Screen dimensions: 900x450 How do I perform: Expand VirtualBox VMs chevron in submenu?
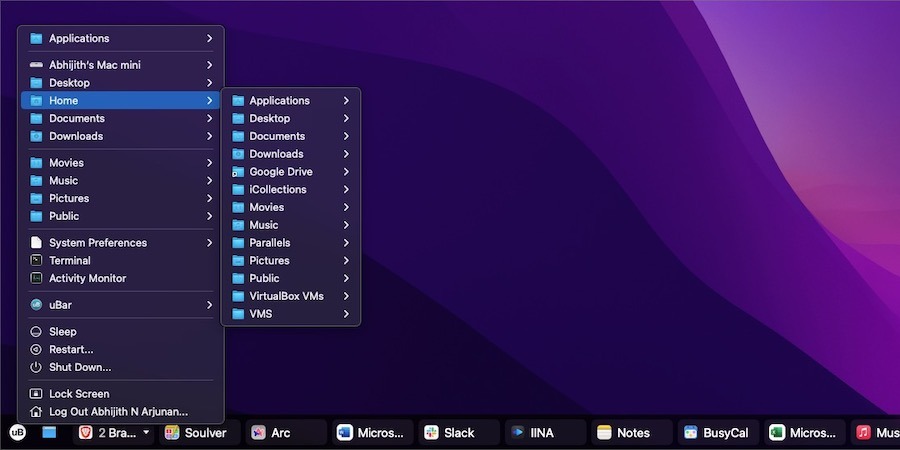coord(346,296)
